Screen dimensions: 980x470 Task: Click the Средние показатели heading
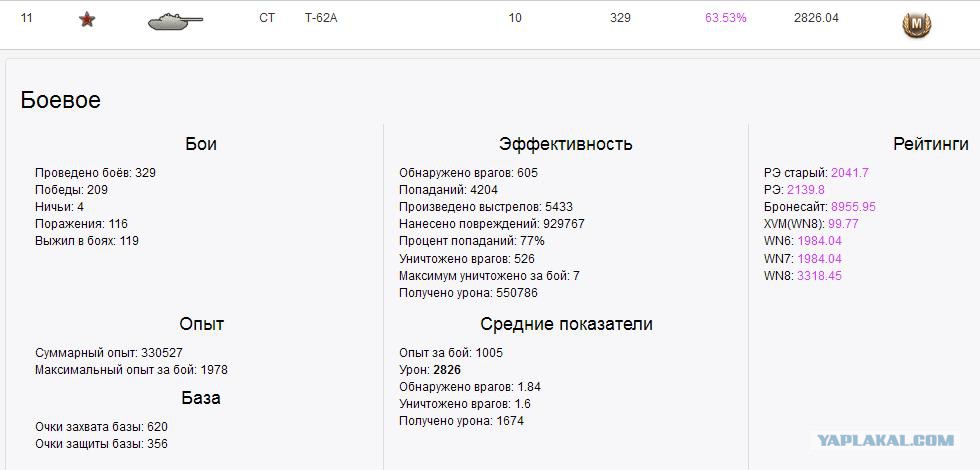coord(566,324)
